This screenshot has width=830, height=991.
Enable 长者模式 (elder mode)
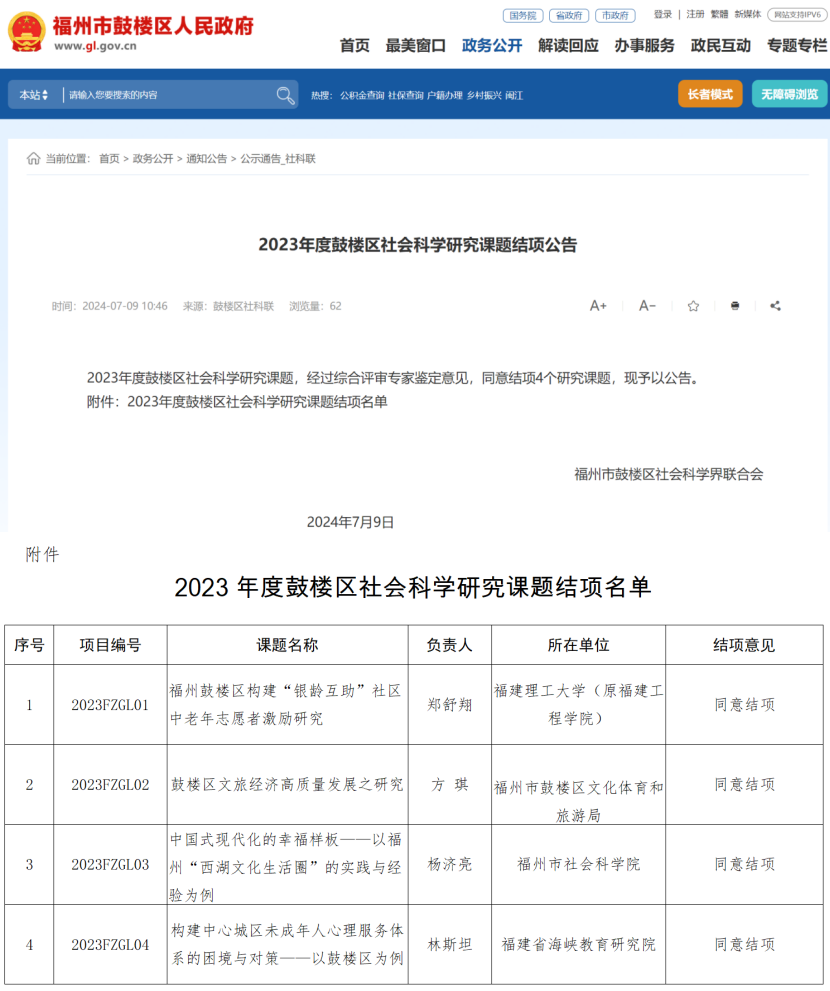coord(712,93)
